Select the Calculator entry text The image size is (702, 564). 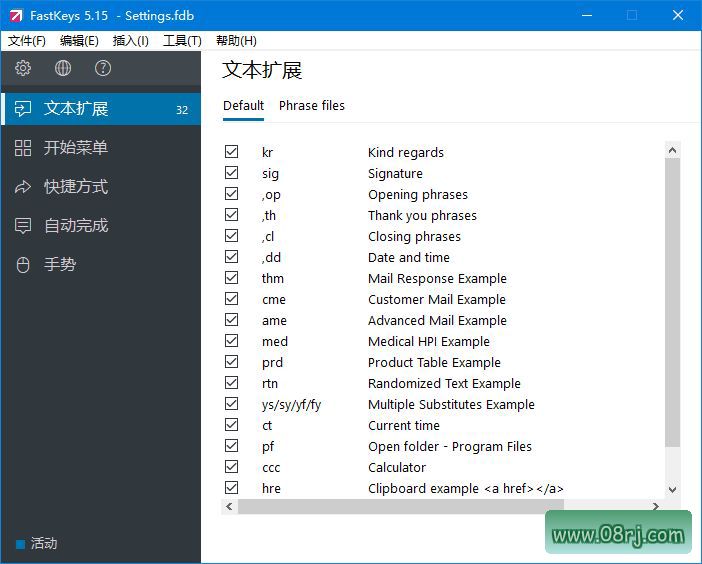[397, 468]
